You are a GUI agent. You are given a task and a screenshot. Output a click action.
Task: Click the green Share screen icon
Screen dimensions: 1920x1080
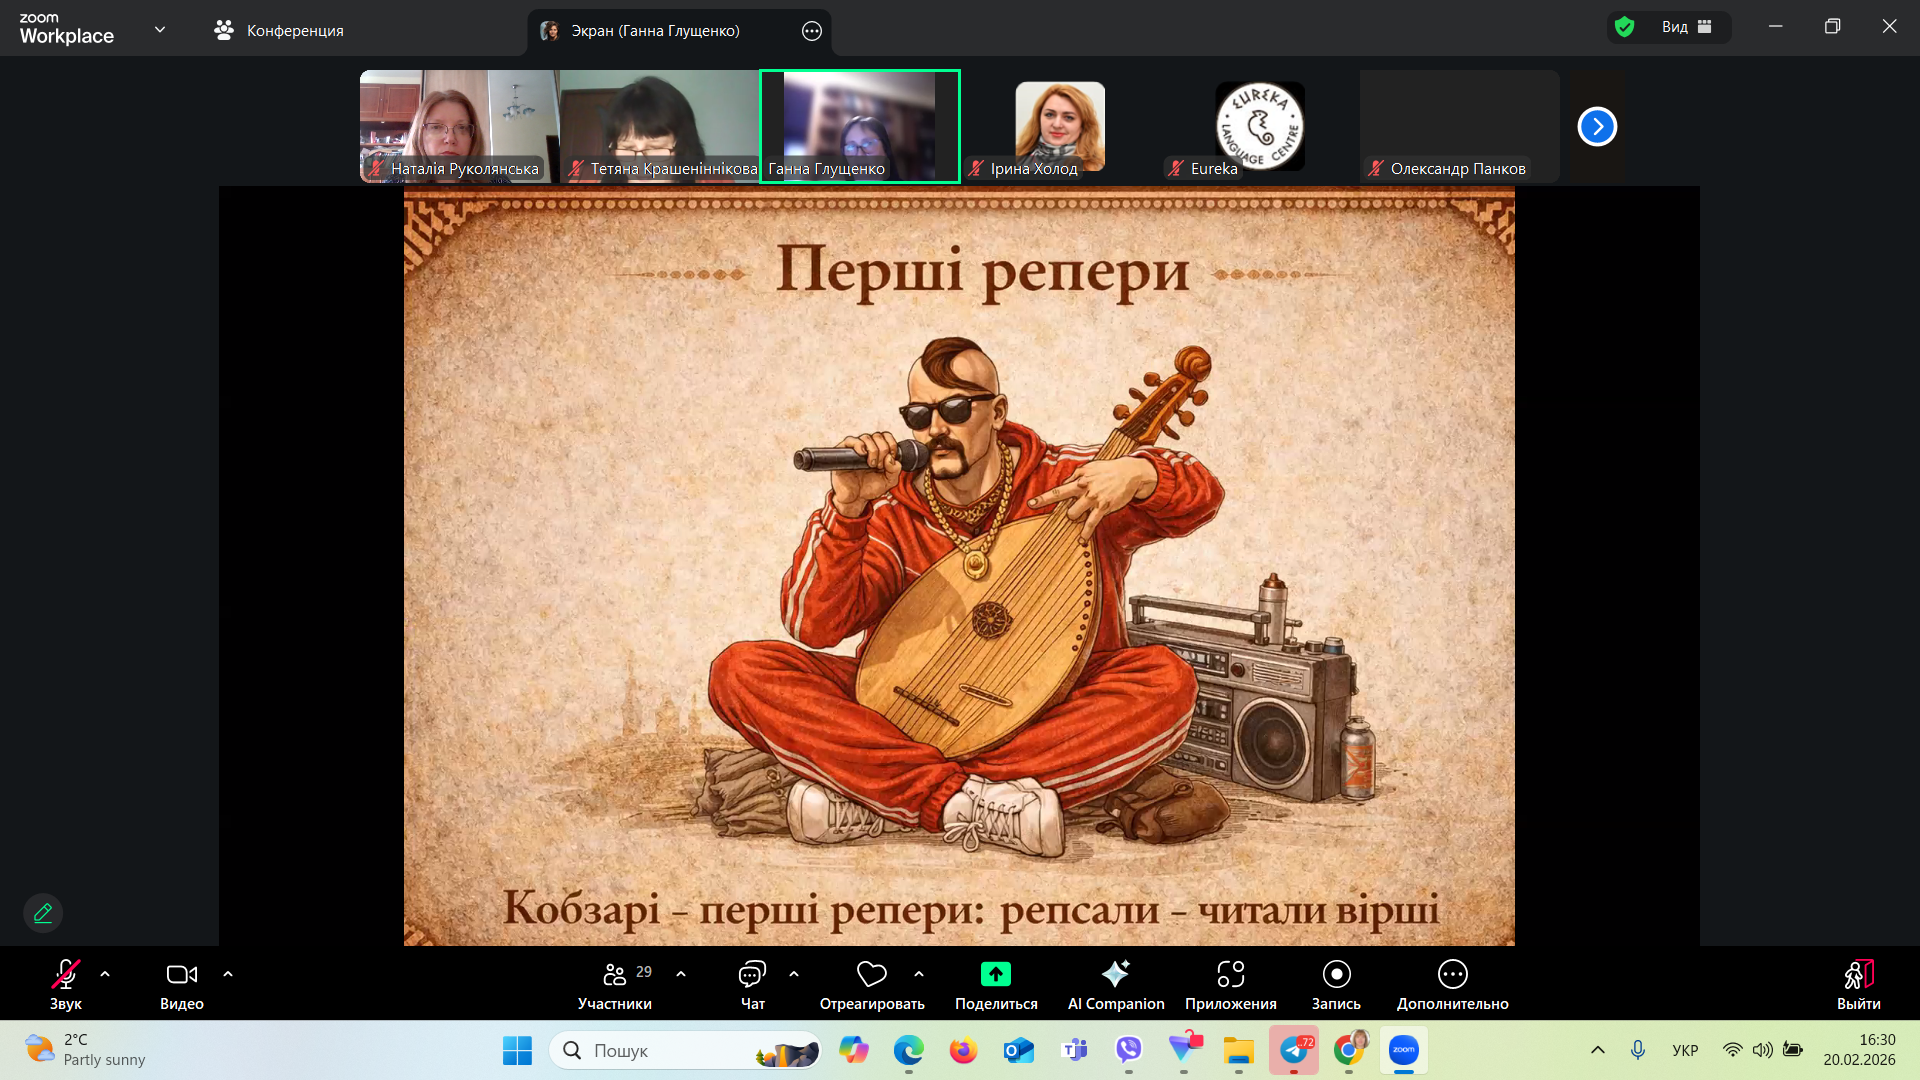click(995, 974)
